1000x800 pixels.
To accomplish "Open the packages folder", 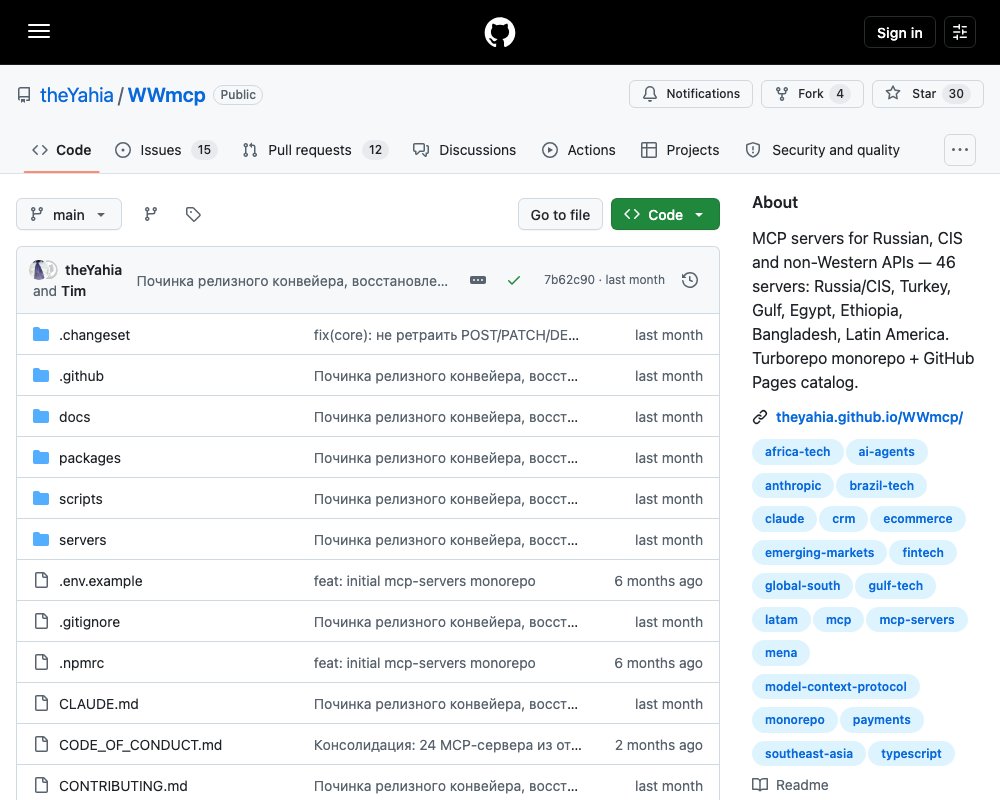I will [x=90, y=458].
